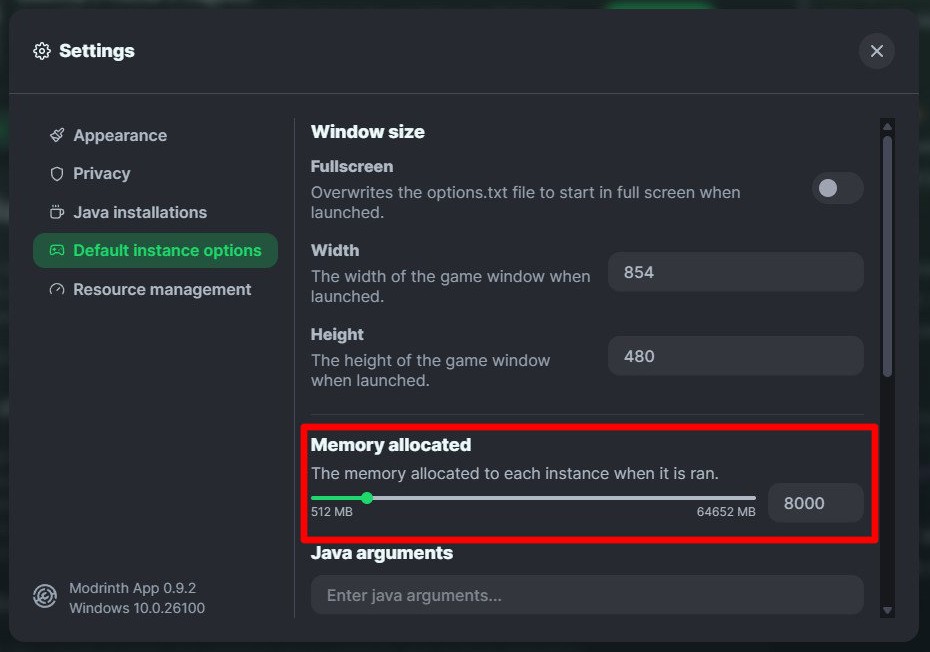Click the memory value field showing 8000
This screenshot has height=652, width=930.
(x=814, y=503)
